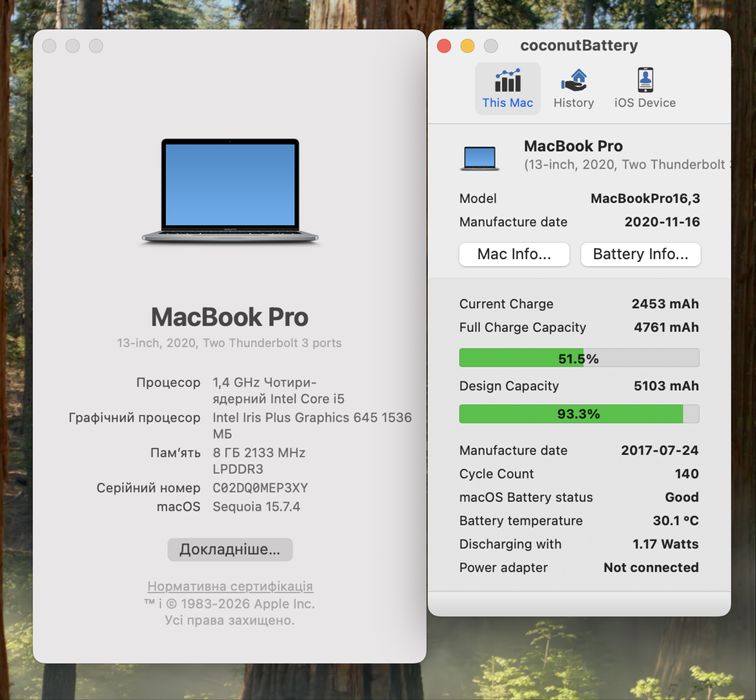The image size is (756, 700).
Task: Click the 8 ГБ 2133 MHz memory text
Action: [259, 461]
